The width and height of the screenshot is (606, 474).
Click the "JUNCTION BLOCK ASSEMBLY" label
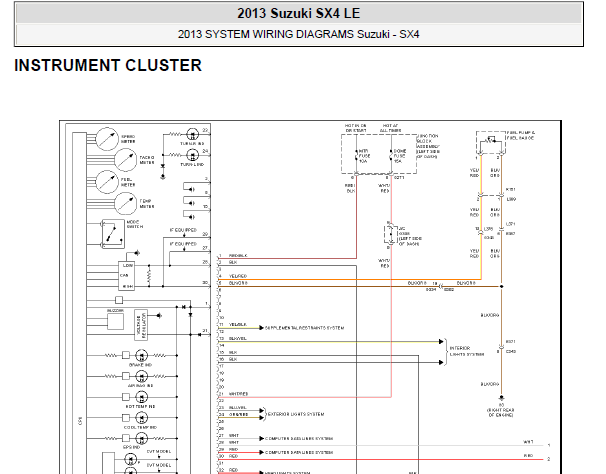428,146
